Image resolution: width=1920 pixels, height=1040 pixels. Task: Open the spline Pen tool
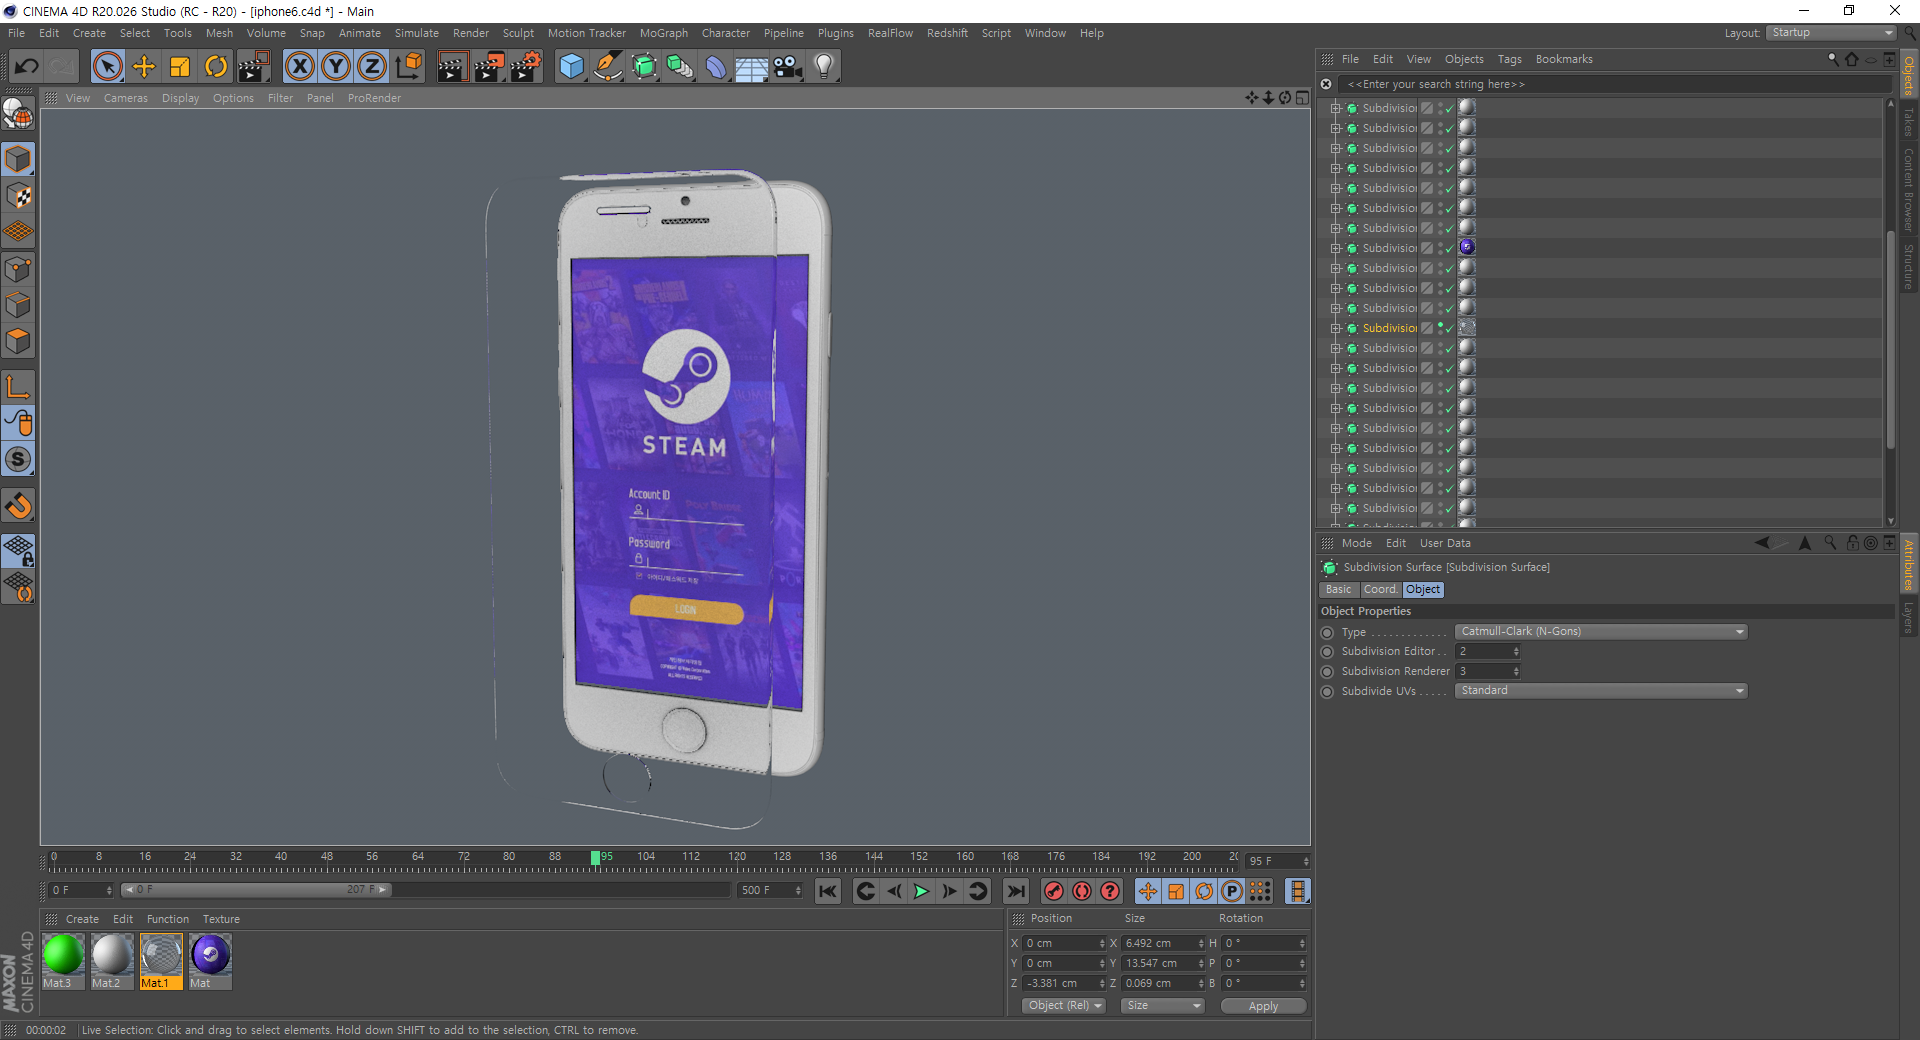[608, 67]
